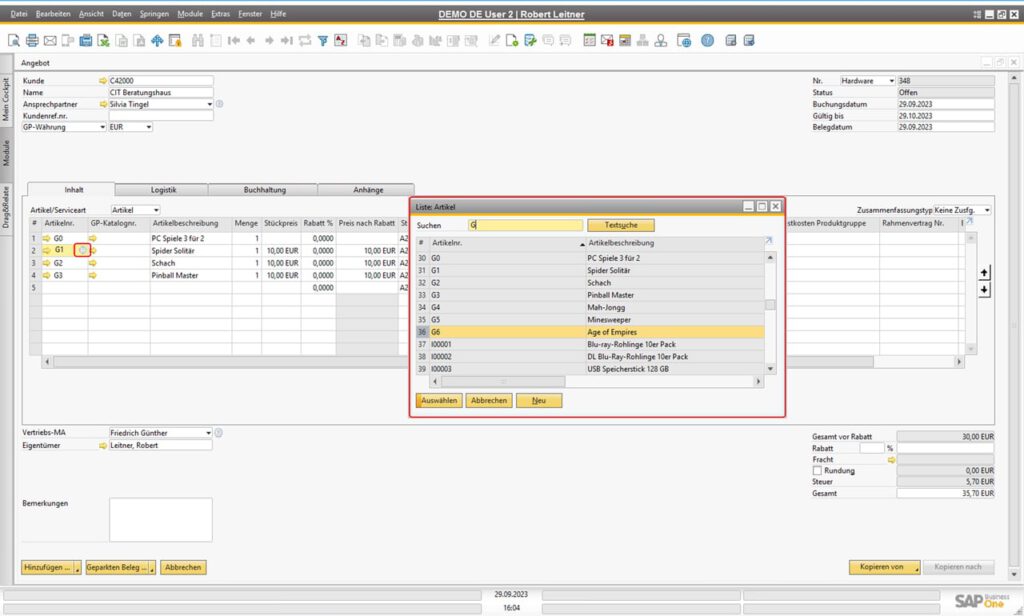1024x616 pixels.
Task: Open the Datei menu
Action: pyautogui.click(x=19, y=14)
